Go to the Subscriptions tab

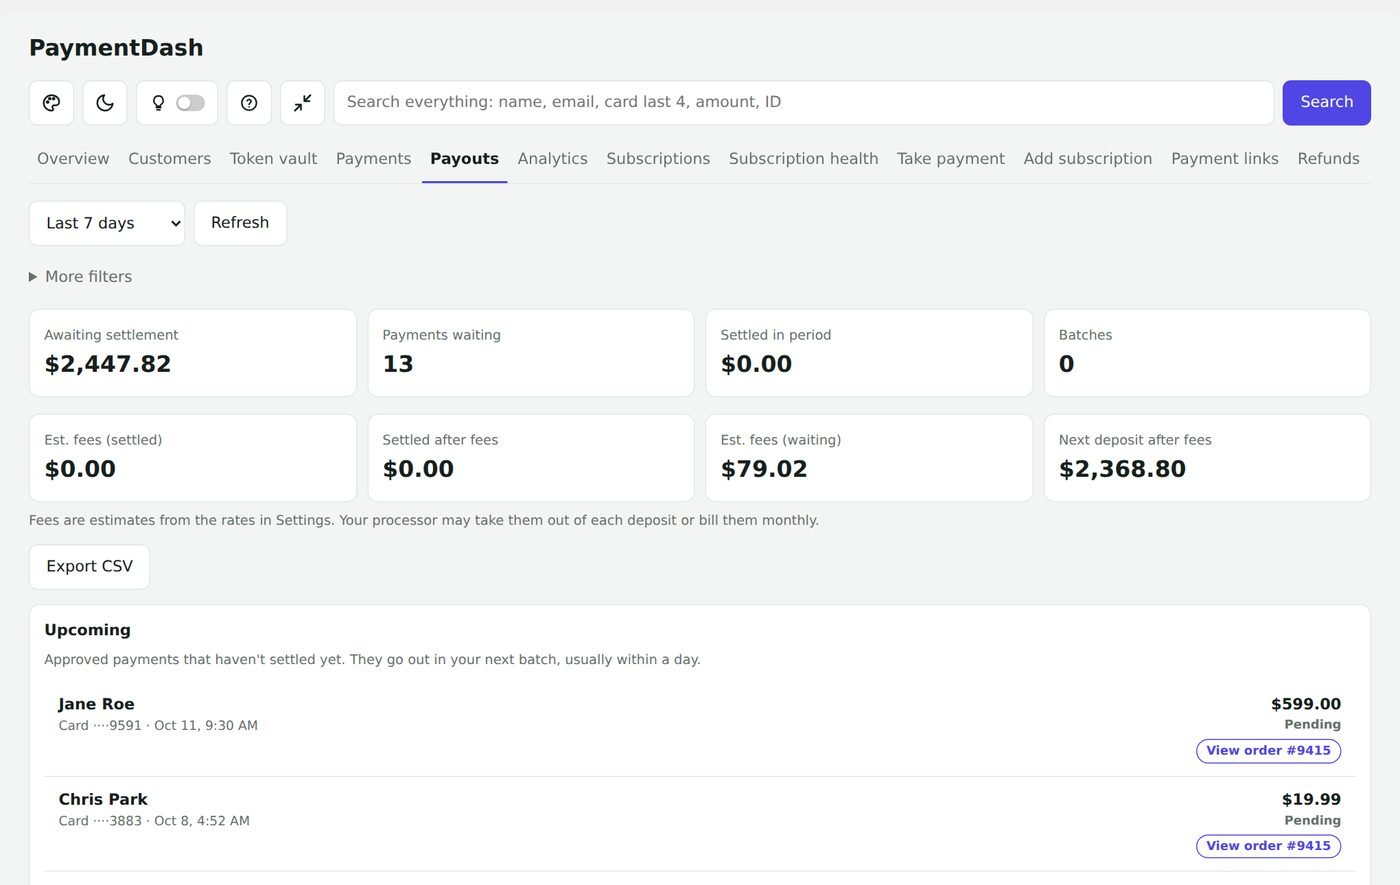tap(658, 159)
